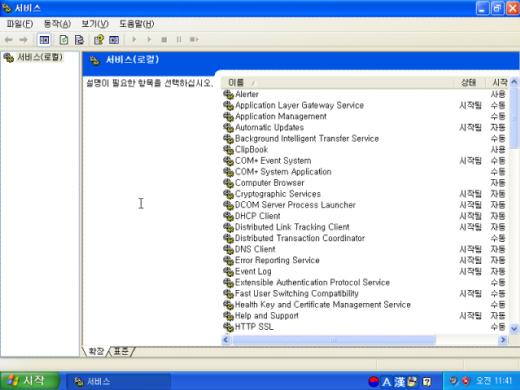The width and height of the screenshot is (520, 390).
Task: Select DCOM Server Process Launcher
Action: (295, 205)
